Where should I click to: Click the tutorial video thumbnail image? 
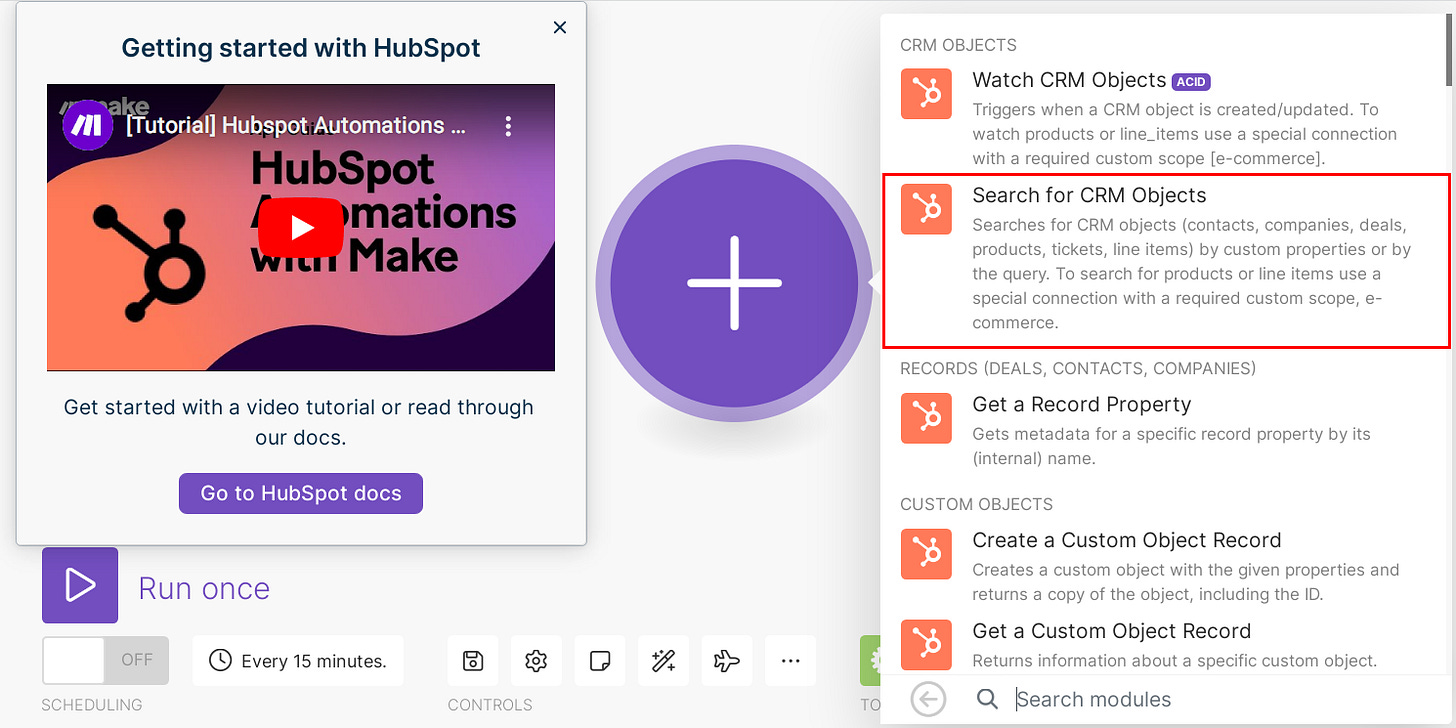point(301,228)
